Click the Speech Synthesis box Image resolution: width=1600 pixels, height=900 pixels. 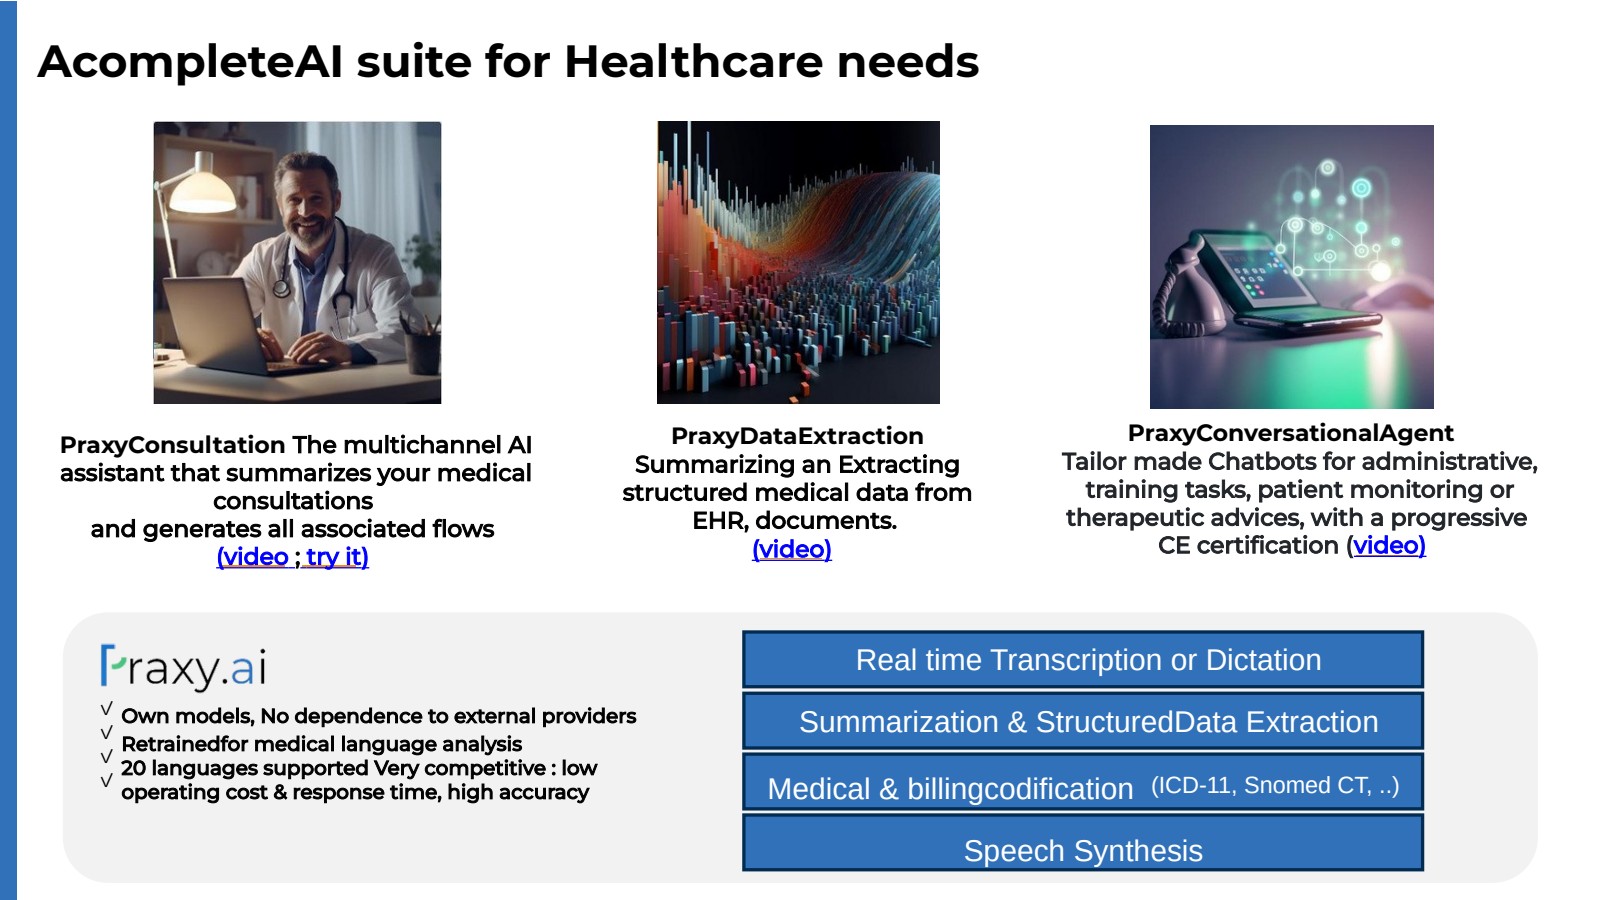tap(1083, 843)
